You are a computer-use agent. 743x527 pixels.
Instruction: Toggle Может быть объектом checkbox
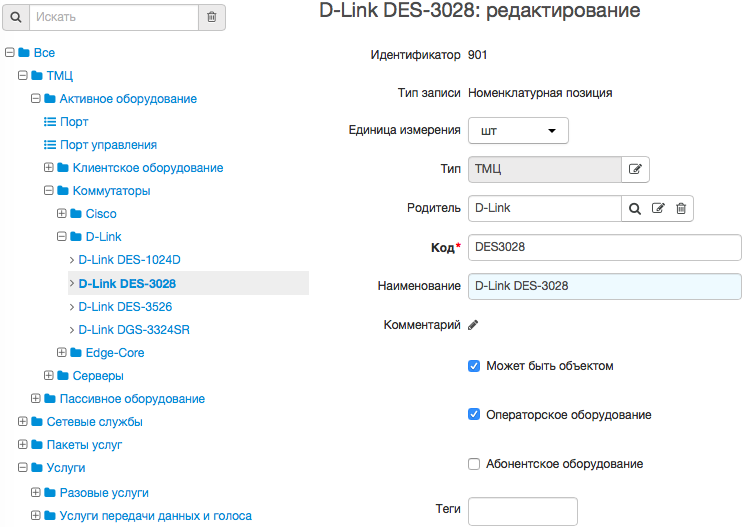coord(474,366)
